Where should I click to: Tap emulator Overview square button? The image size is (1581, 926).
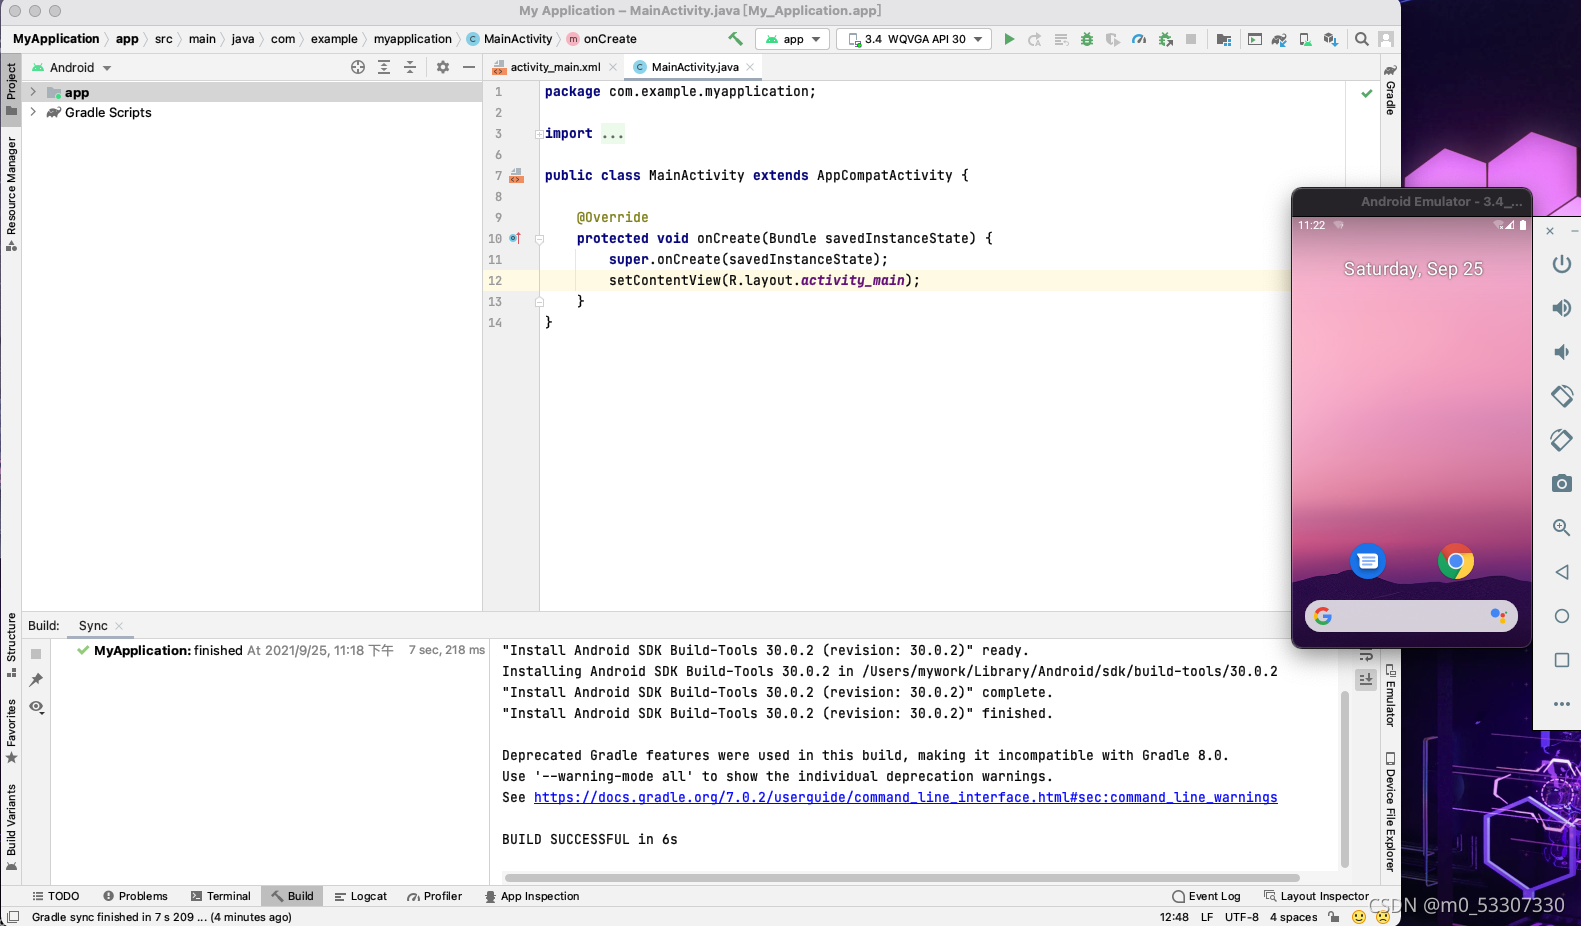[x=1561, y=660]
